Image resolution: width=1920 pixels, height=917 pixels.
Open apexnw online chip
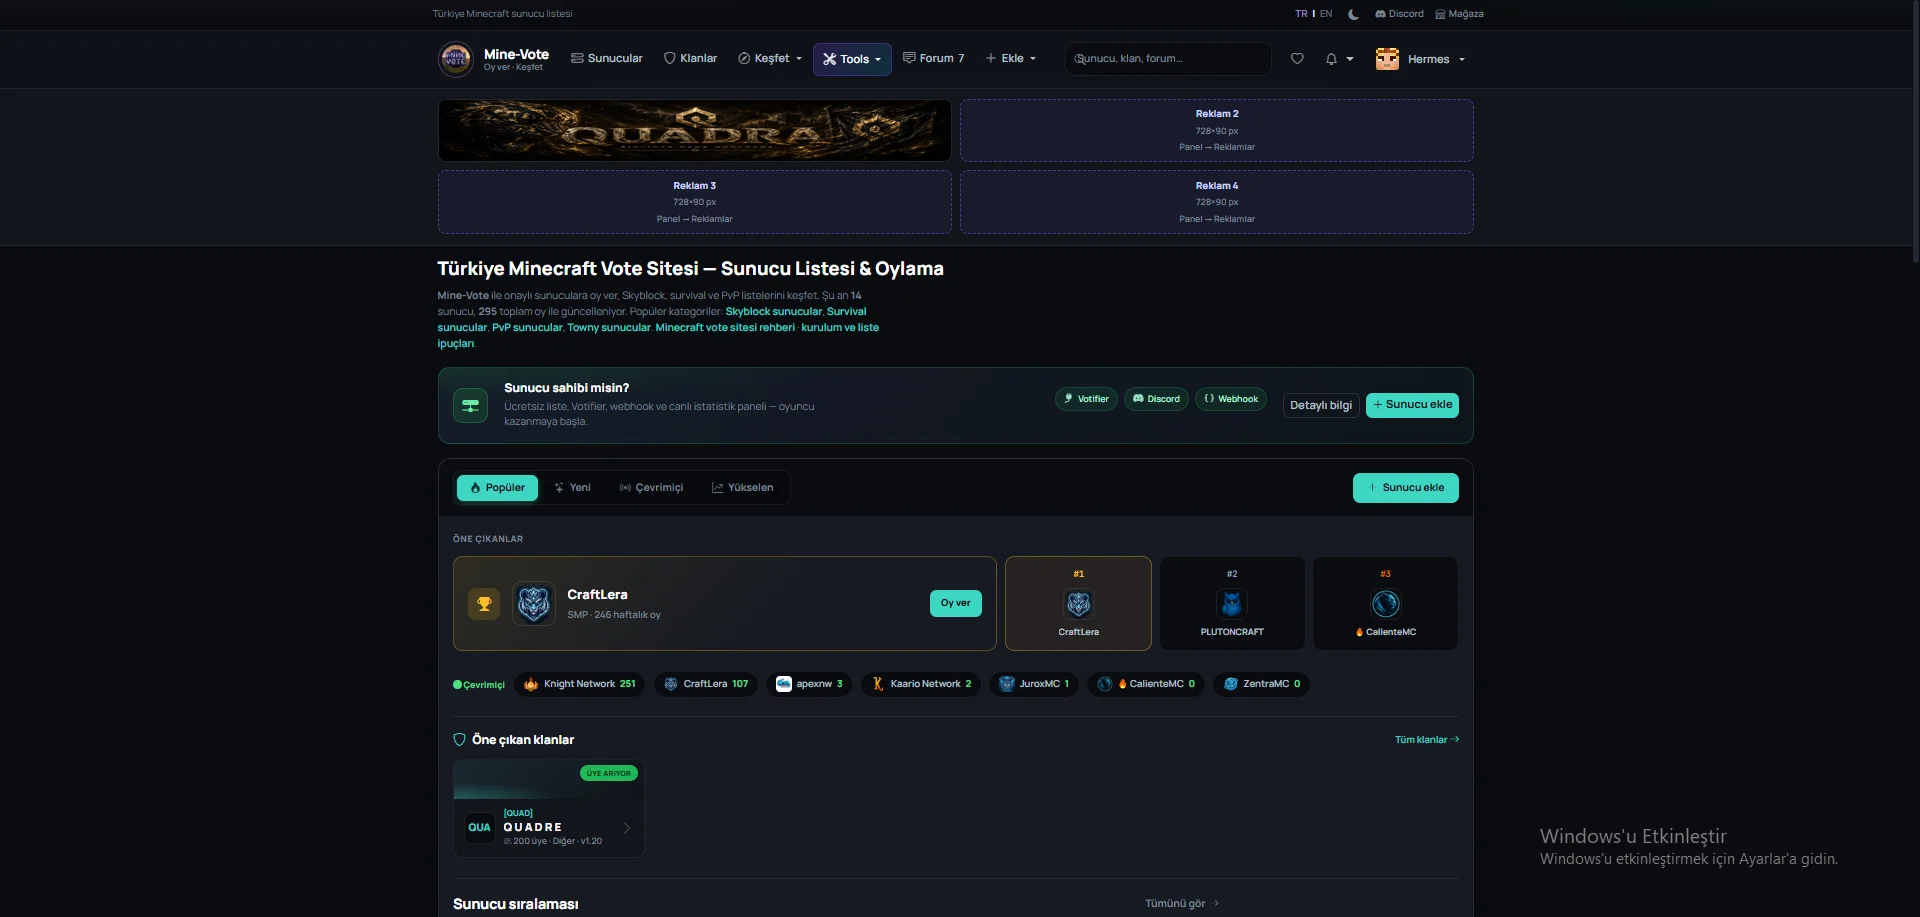(x=809, y=684)
